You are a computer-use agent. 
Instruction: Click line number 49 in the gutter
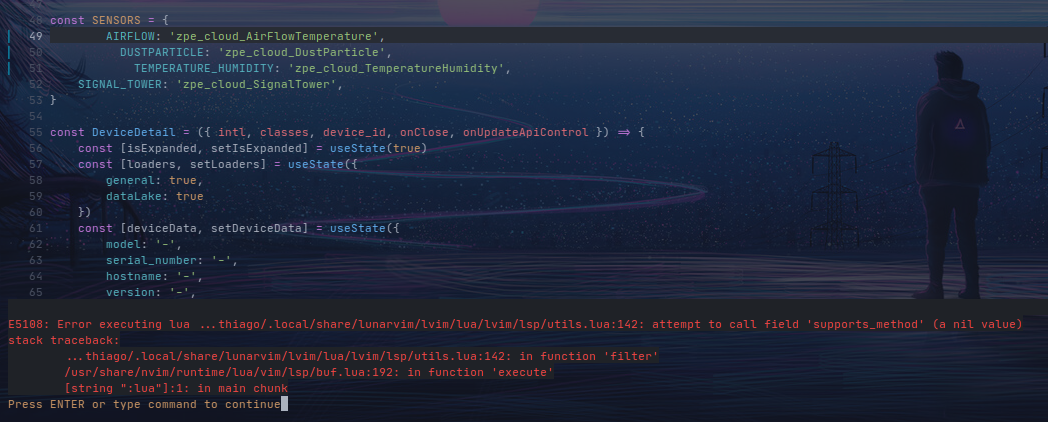36,36
